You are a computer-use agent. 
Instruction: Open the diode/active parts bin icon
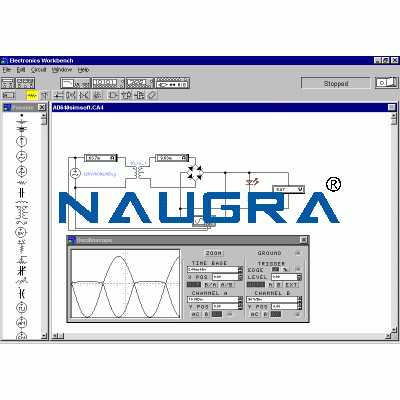(45, 95)
